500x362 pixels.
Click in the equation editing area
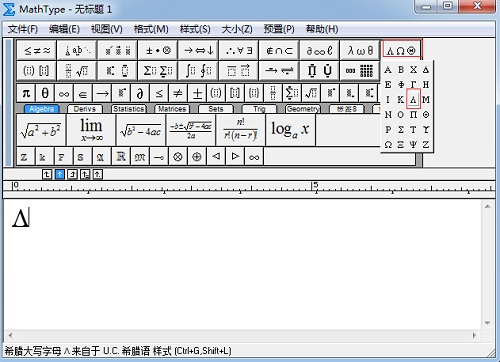[243, 265]
